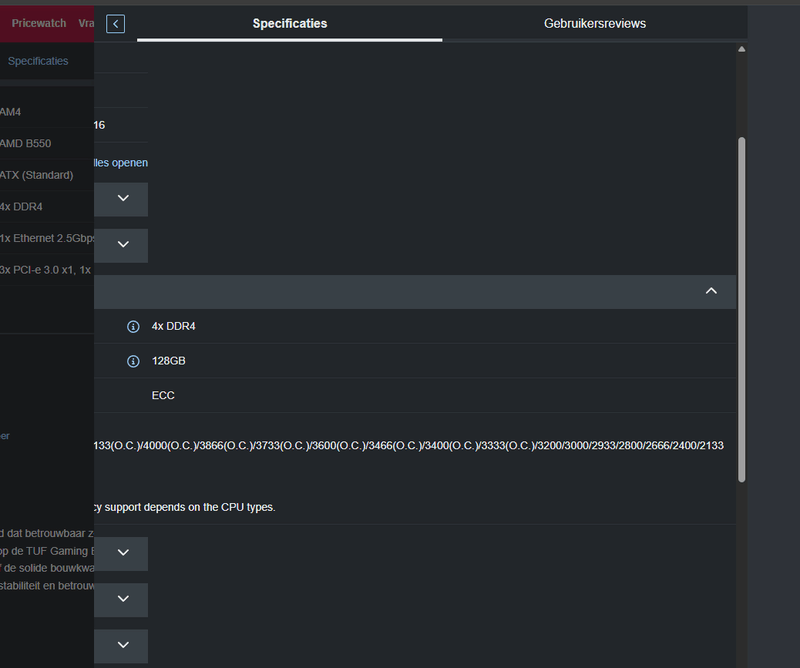Expand the second collapsed section under Alles openen

(x=123, y=244)
